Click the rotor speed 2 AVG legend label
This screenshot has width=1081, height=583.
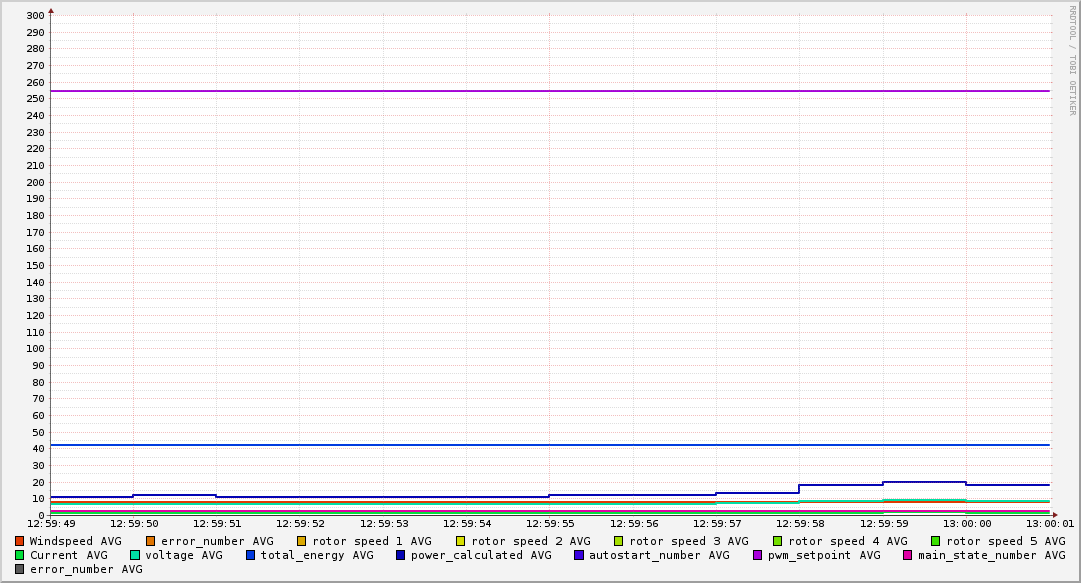(530, 541)
